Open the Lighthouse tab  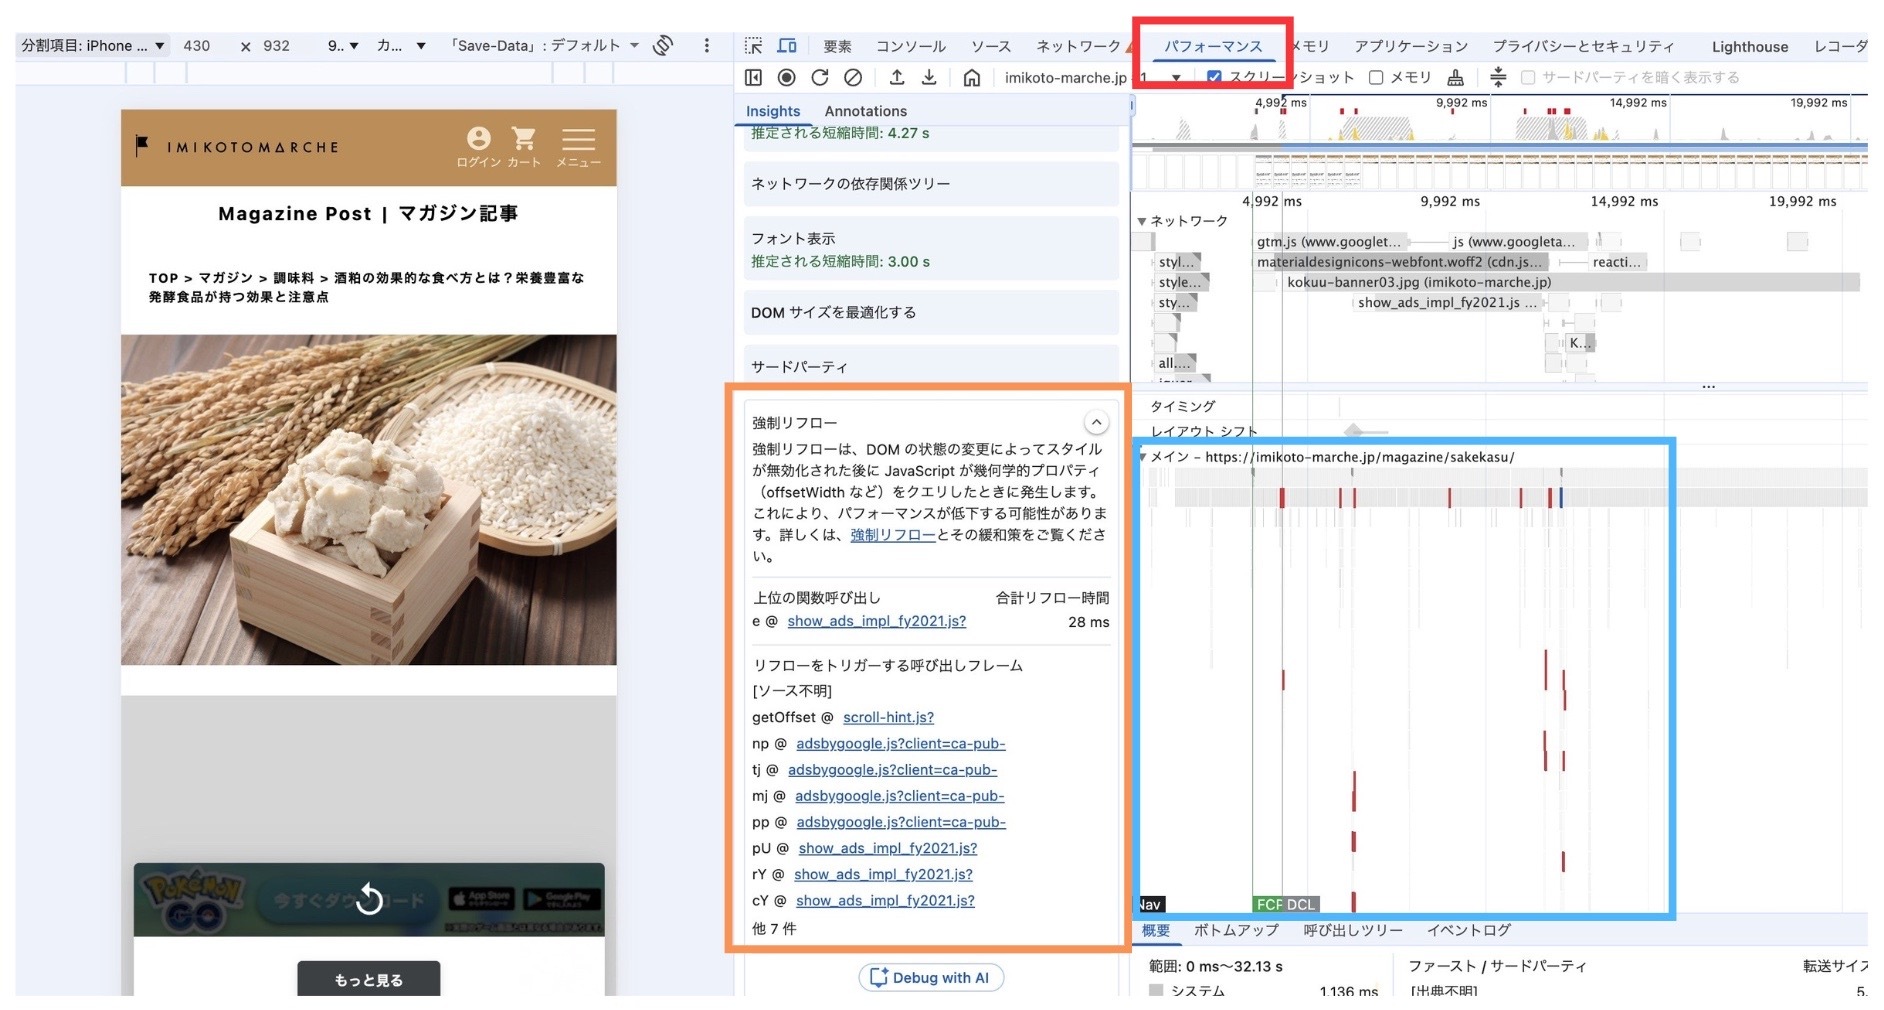[1750, 46]
